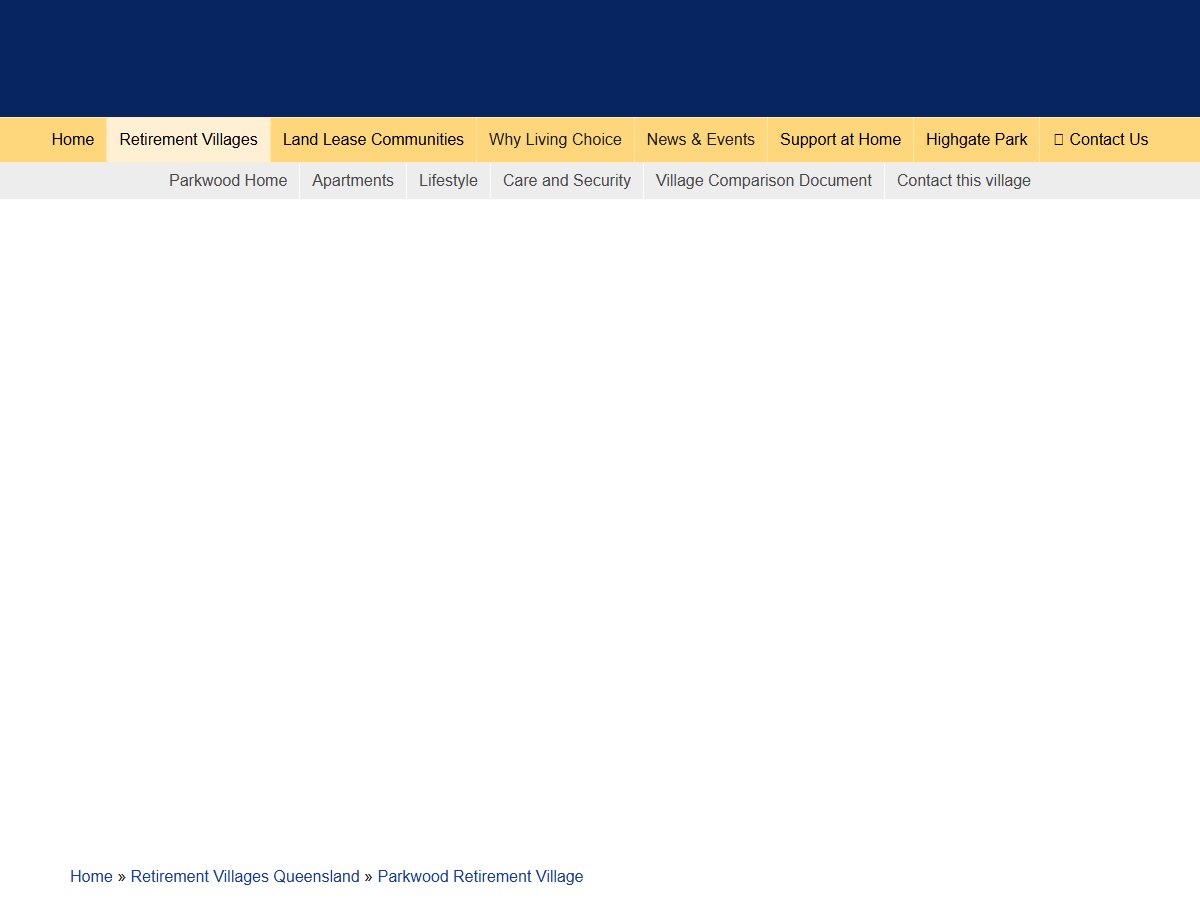This screenshot has height=900, width=1200.
Task: Click the Contact Us menu item
Action: click(x=1100, y=140)
